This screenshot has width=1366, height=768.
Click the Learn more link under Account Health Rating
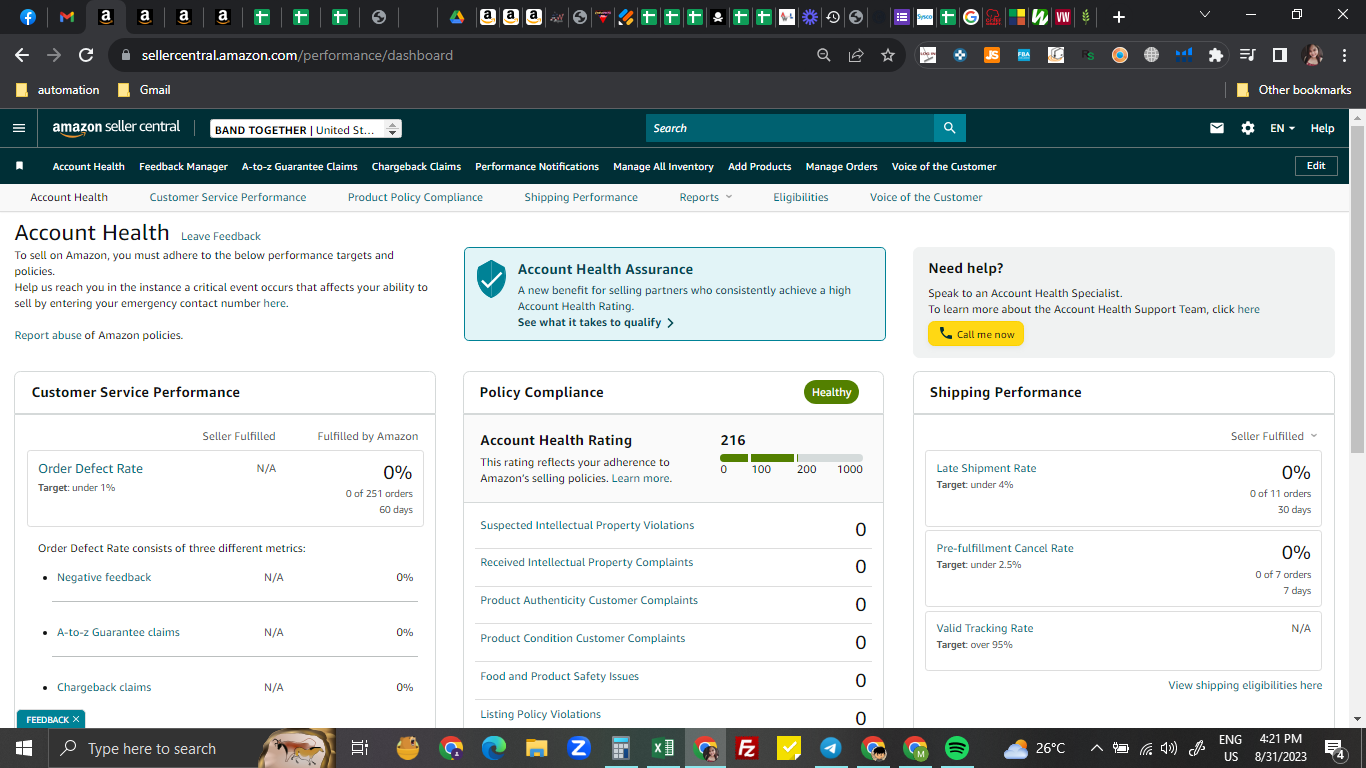click(640, 478)
